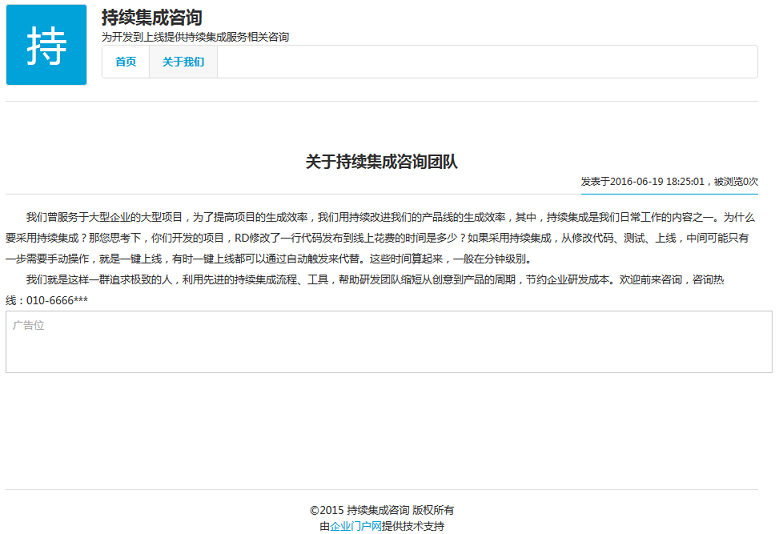Open the 首页 navigation tab
The width and height of the screenshot is (779, 534).
126,62
